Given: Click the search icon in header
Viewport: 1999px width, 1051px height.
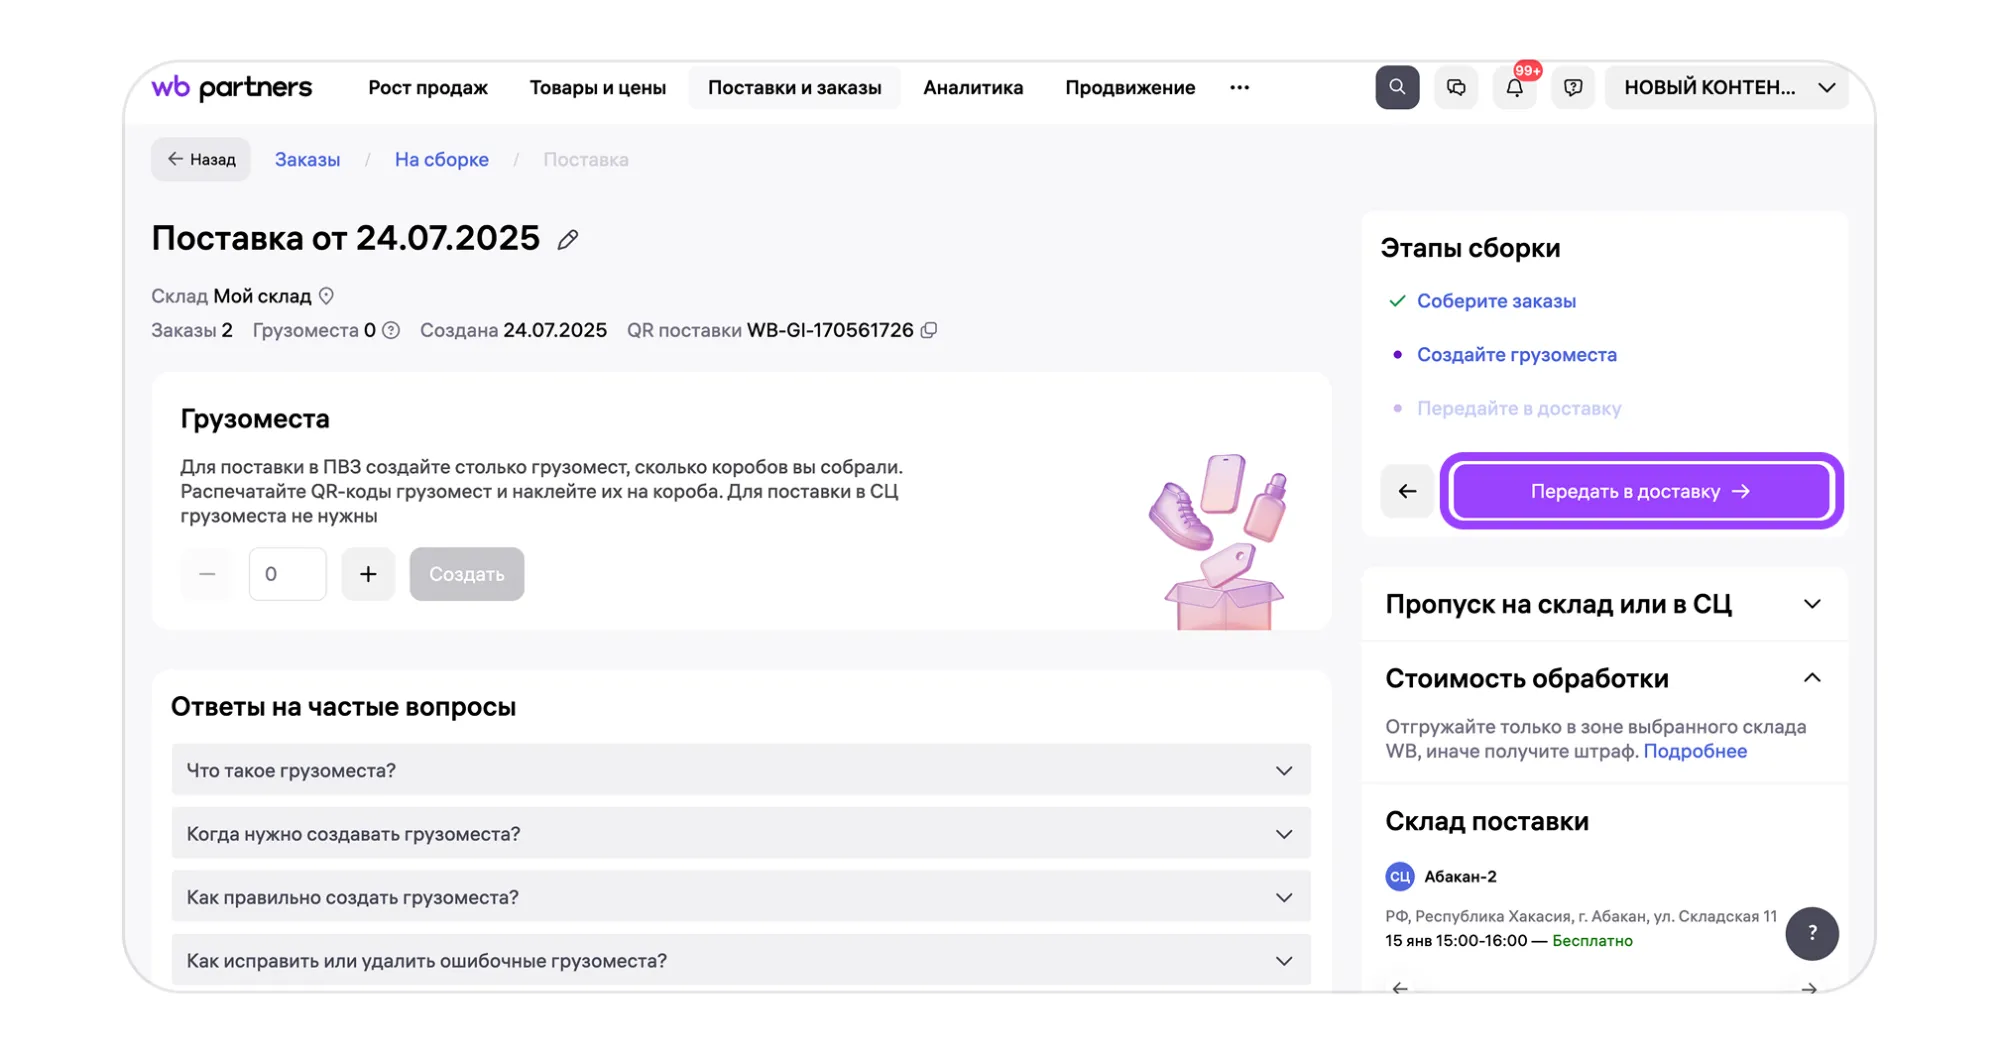Looking at the screenshot, I should click(x=1396, y=88).
